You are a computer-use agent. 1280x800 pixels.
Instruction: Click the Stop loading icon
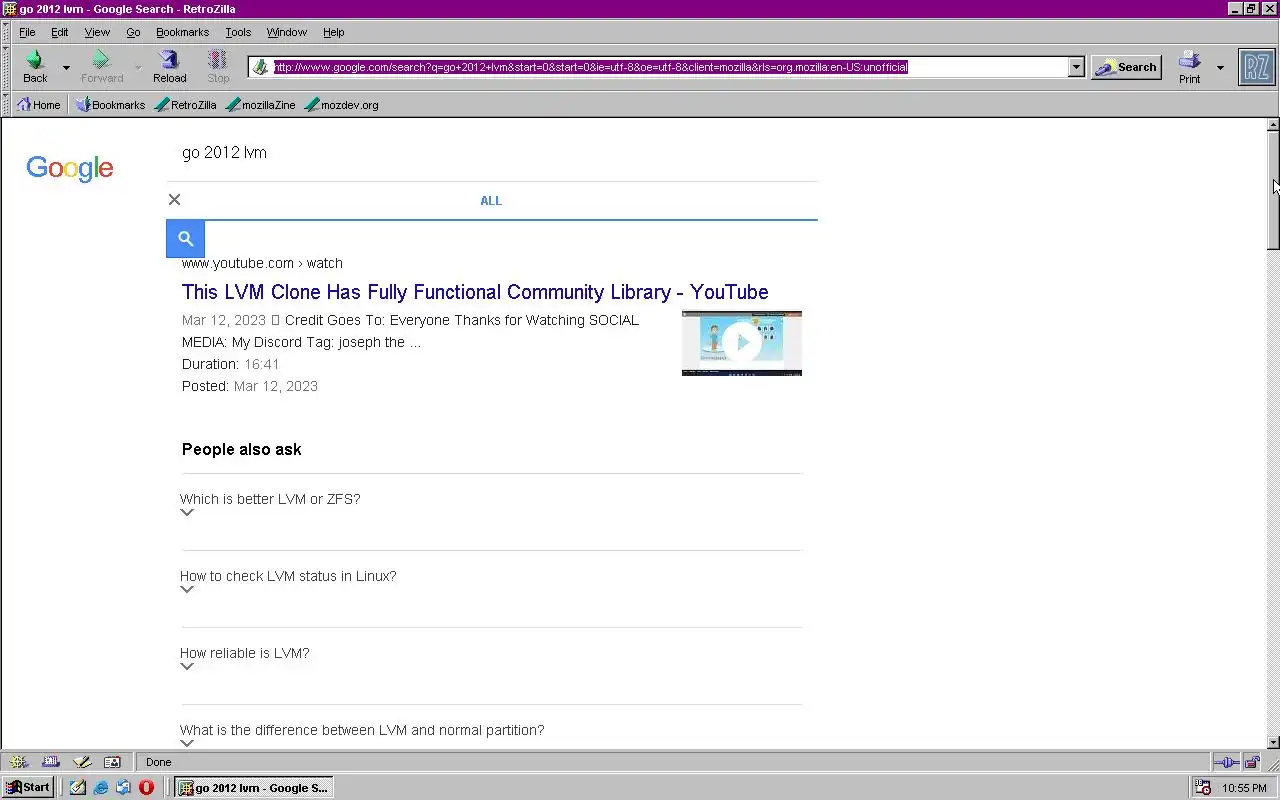(218, 67)
